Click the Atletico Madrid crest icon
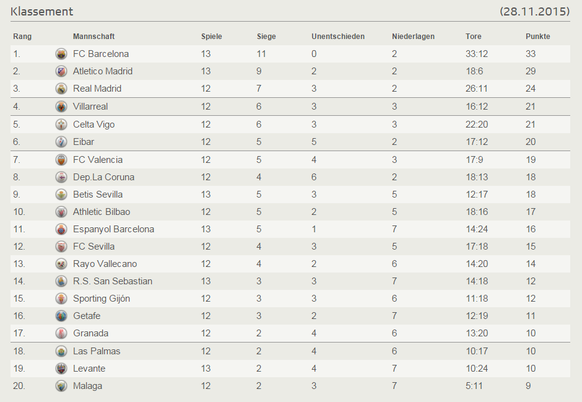The width and height of the screenshot is (582, 402). pos(61,71)
